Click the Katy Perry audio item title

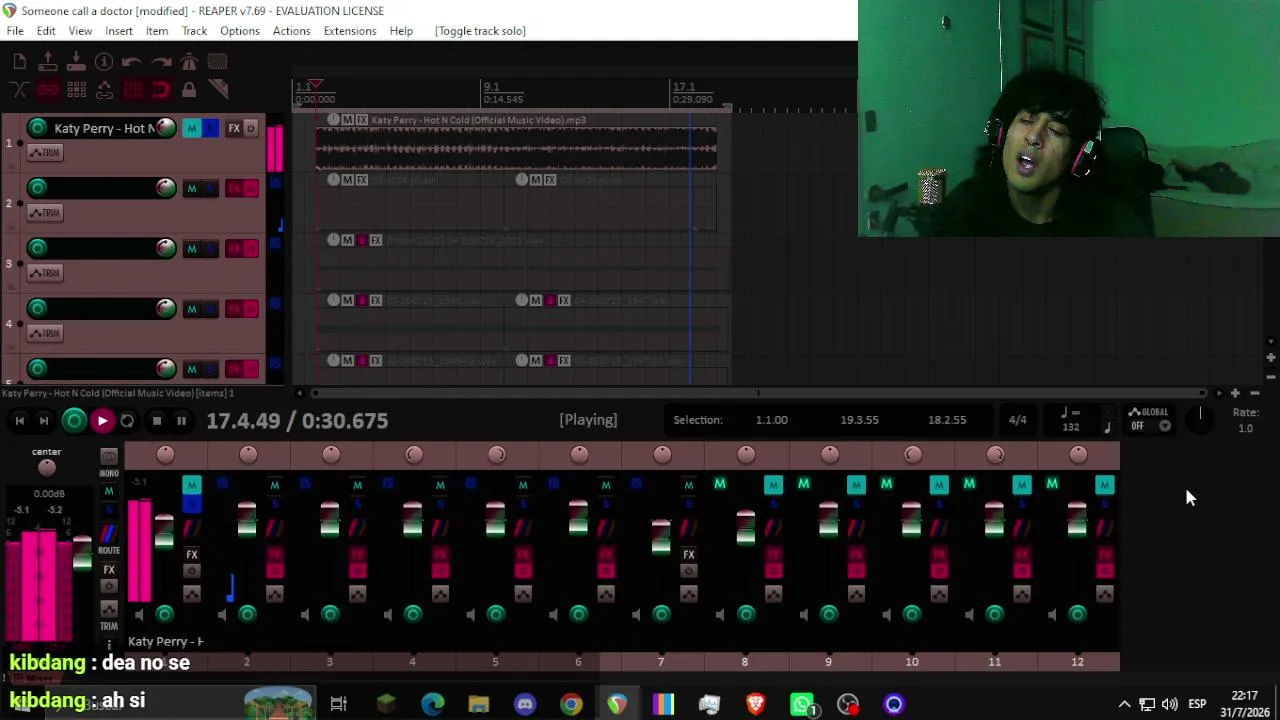tap(478, 120)
